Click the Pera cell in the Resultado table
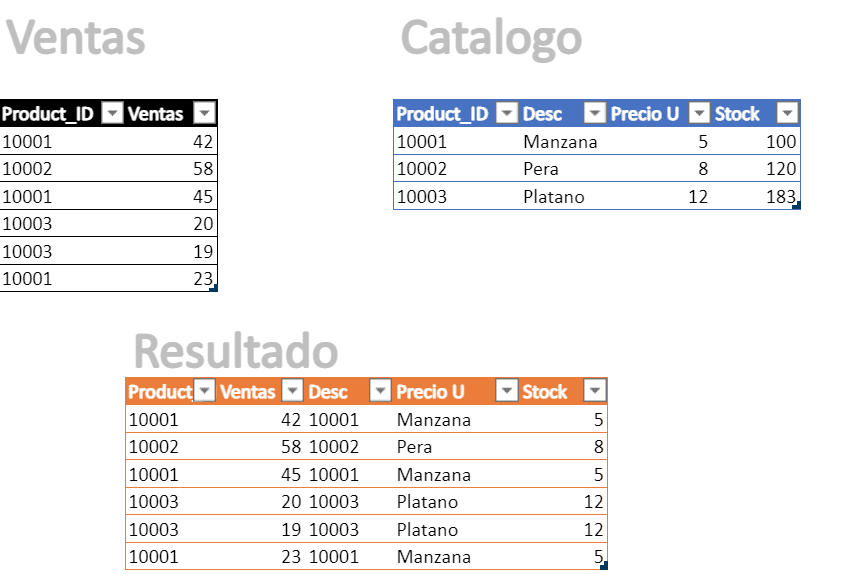The image size is (848, 579). pyautogui.click(x=415, y=447)
